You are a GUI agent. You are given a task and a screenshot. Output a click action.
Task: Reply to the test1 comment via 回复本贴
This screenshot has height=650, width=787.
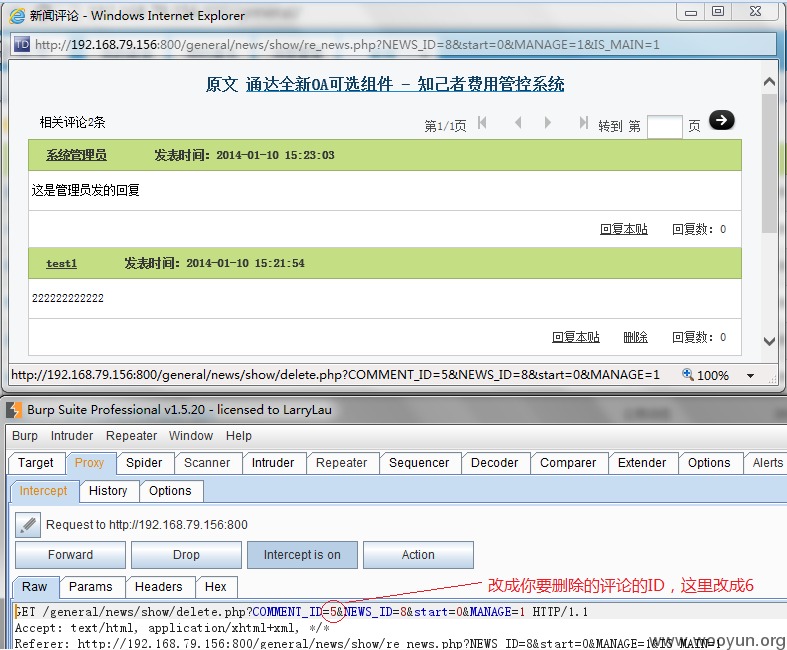point(576,337)
